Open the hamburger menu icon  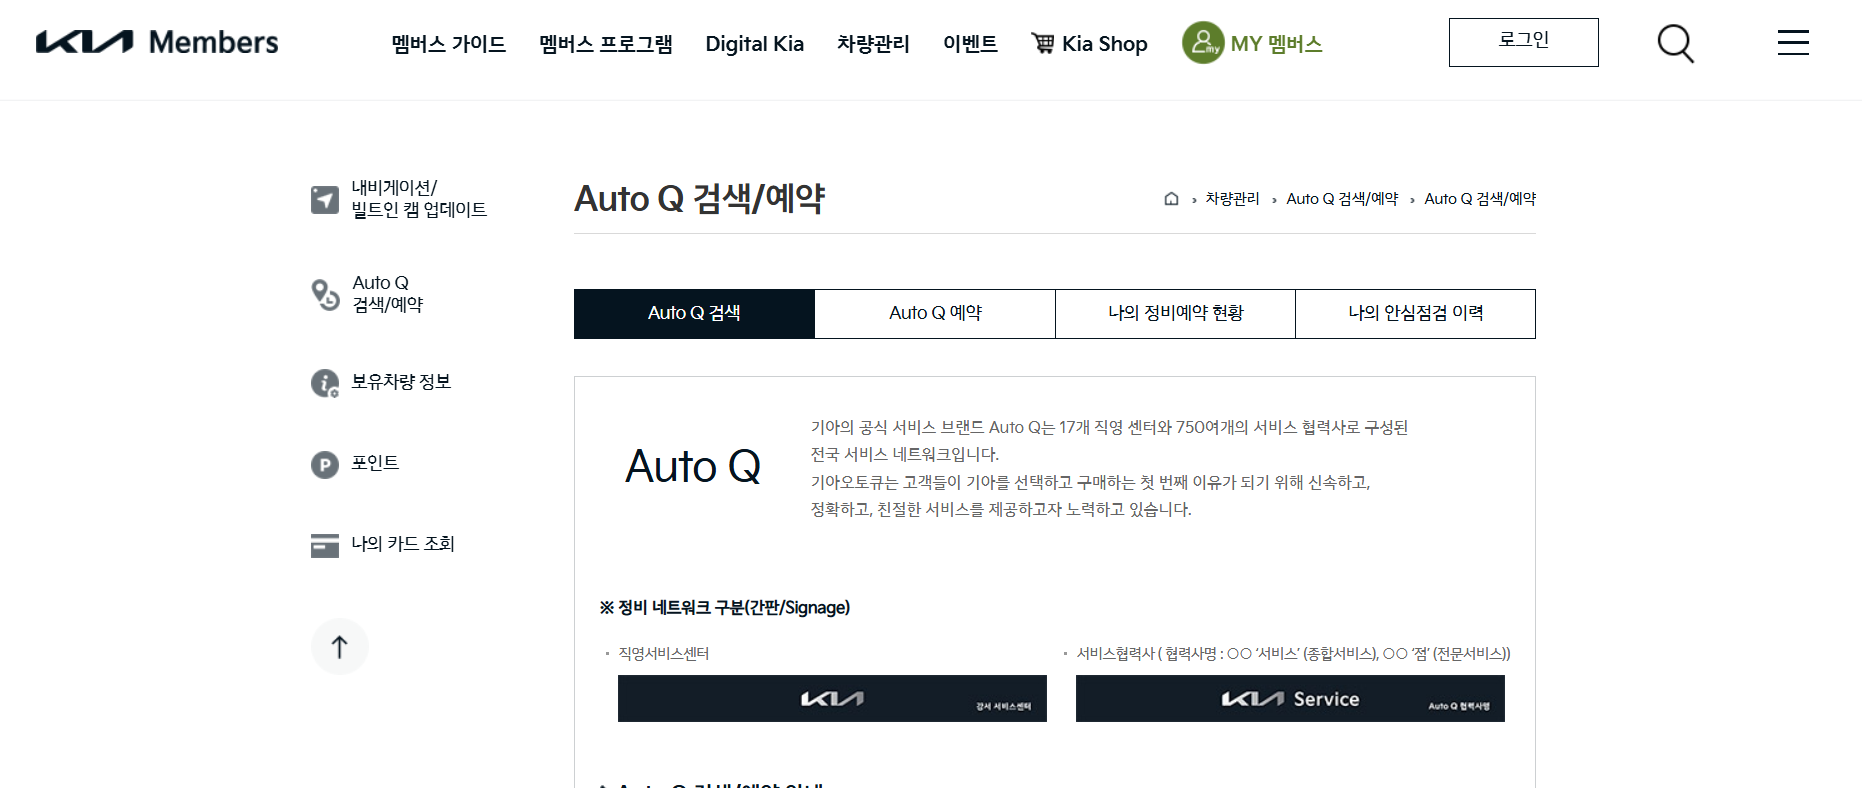click(1793, 42)
